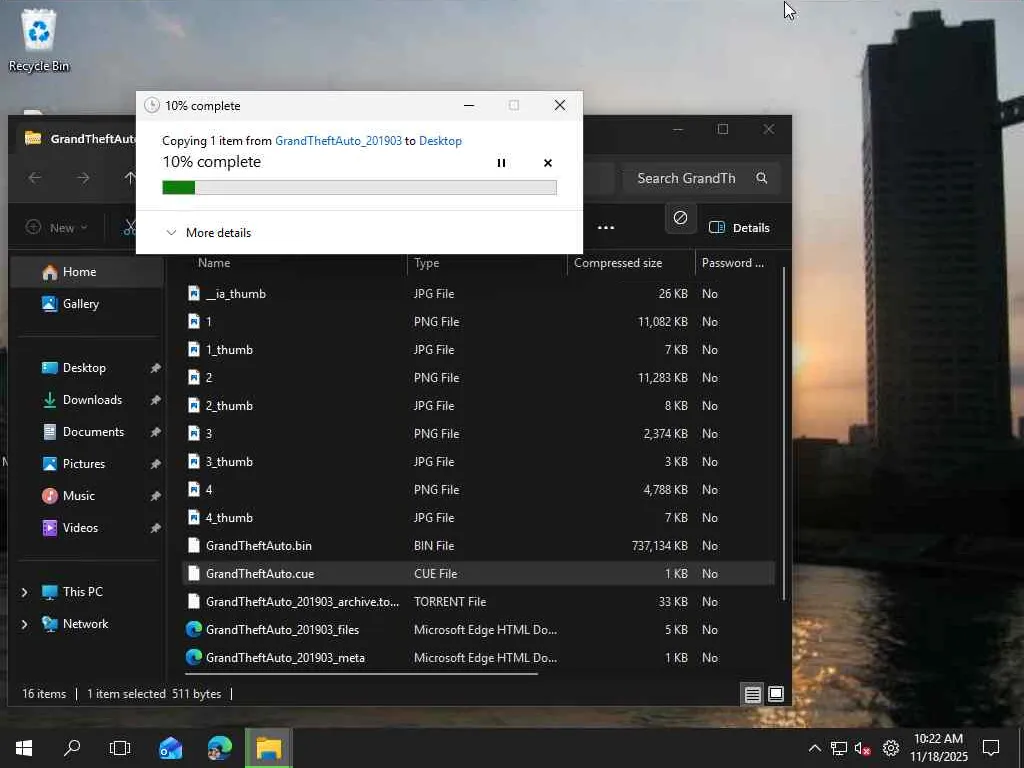Screen dimensions: 1024x768
Task: Open the Recycle Bin on desktop
Action: (39, 40)
